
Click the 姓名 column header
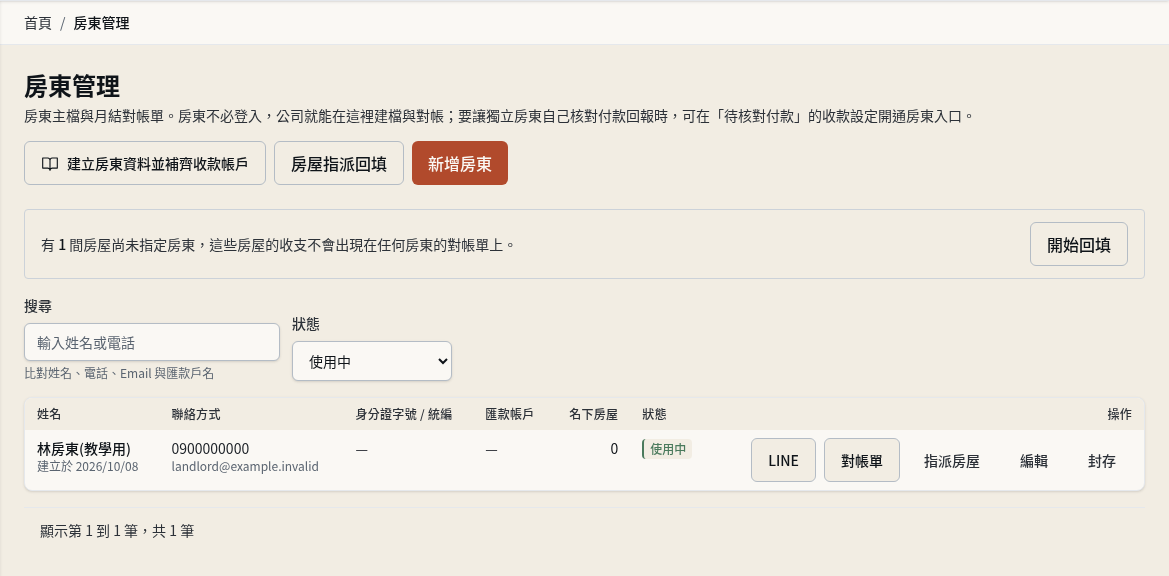tap(49, 414)
